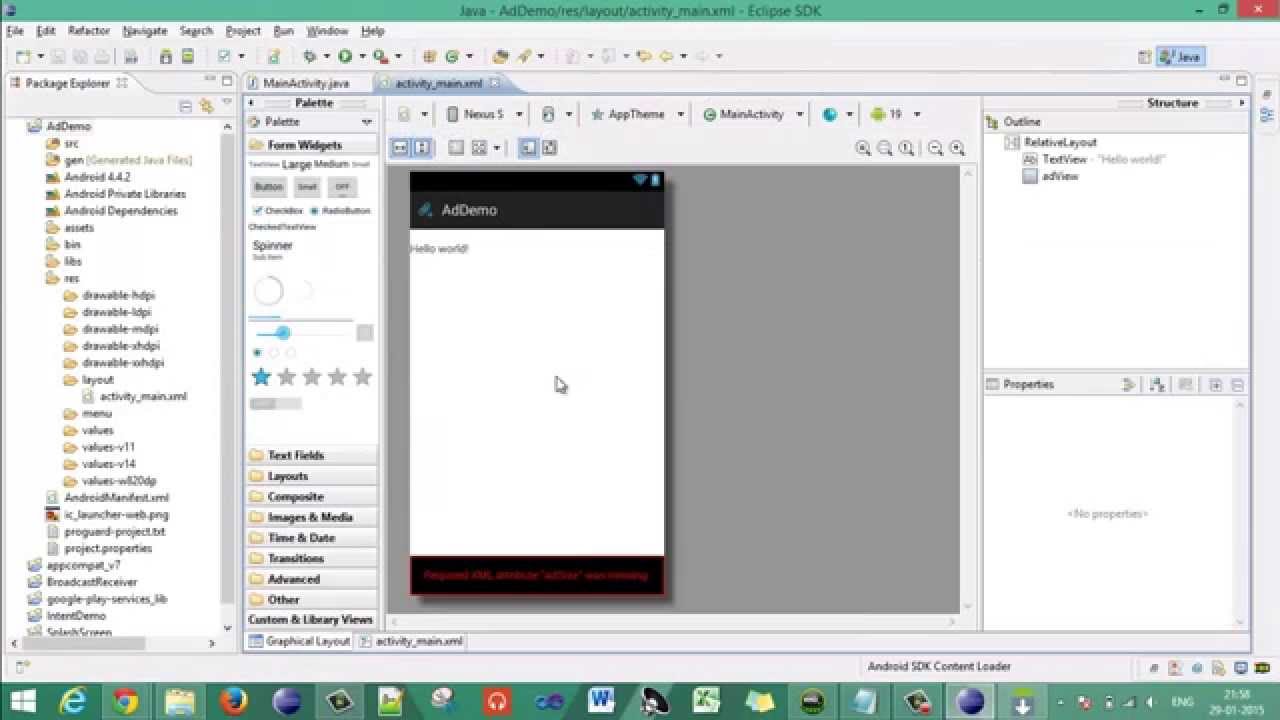Click the Collapse All icon in Package Explorer

pyautogui.click(x=185, y=106)
